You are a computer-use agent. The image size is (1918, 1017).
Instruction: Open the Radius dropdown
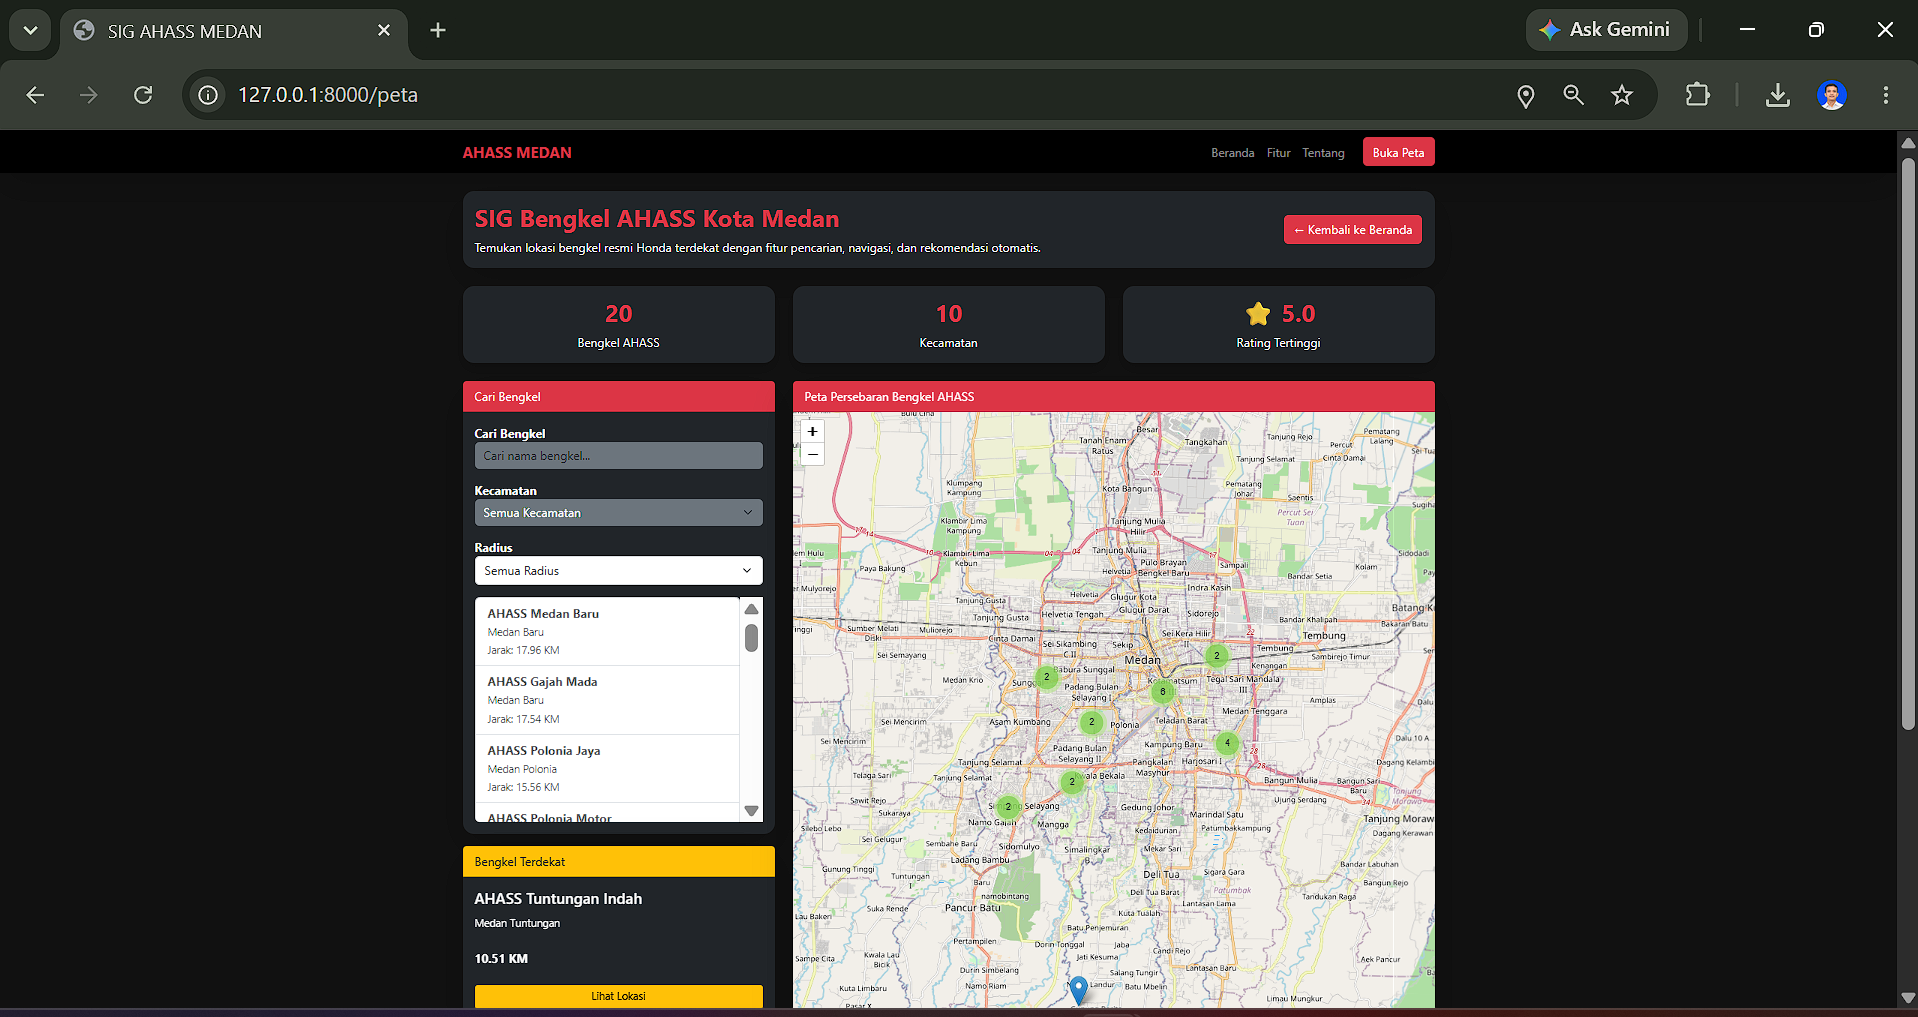pyautogui.click(x=618, y=571)
